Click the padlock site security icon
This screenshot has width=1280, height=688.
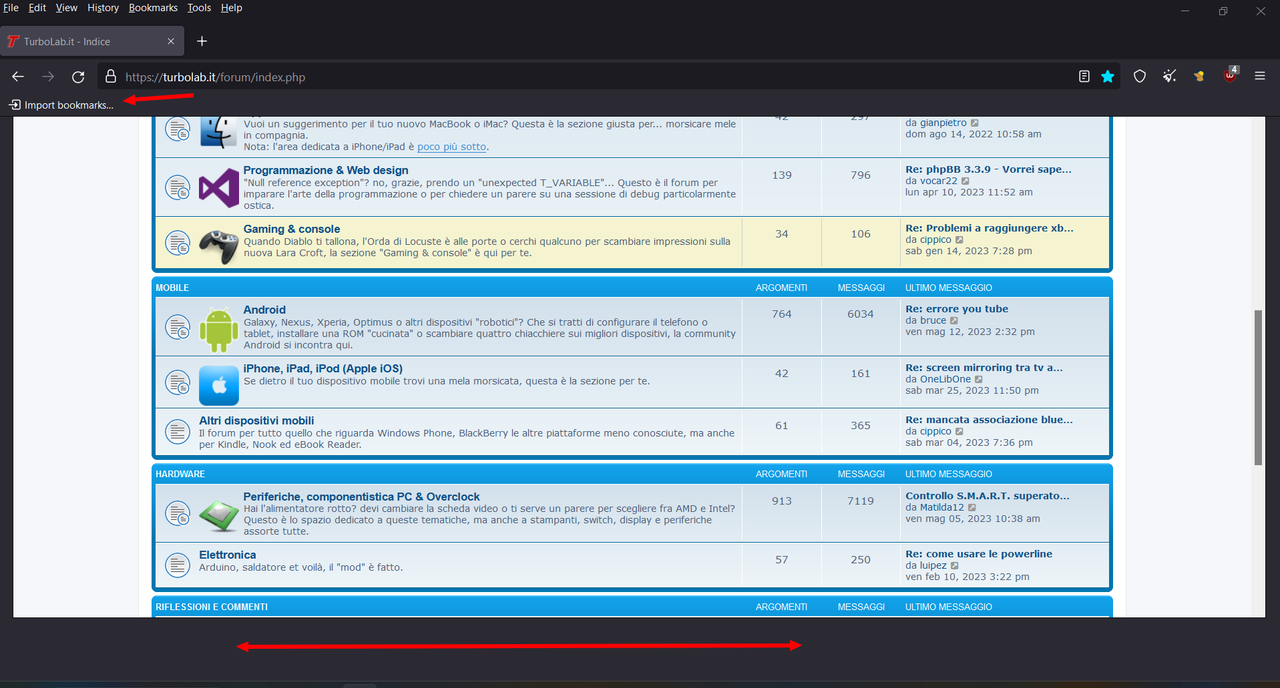click(x=110, y=76)
